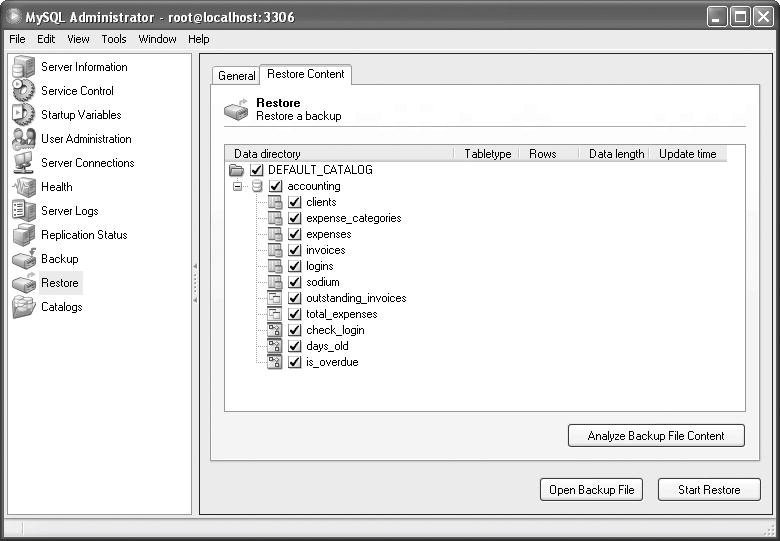The height and width of the screenshot is (541, 780).
Task: Click the Tabletype column header
Action: point(487,154)
